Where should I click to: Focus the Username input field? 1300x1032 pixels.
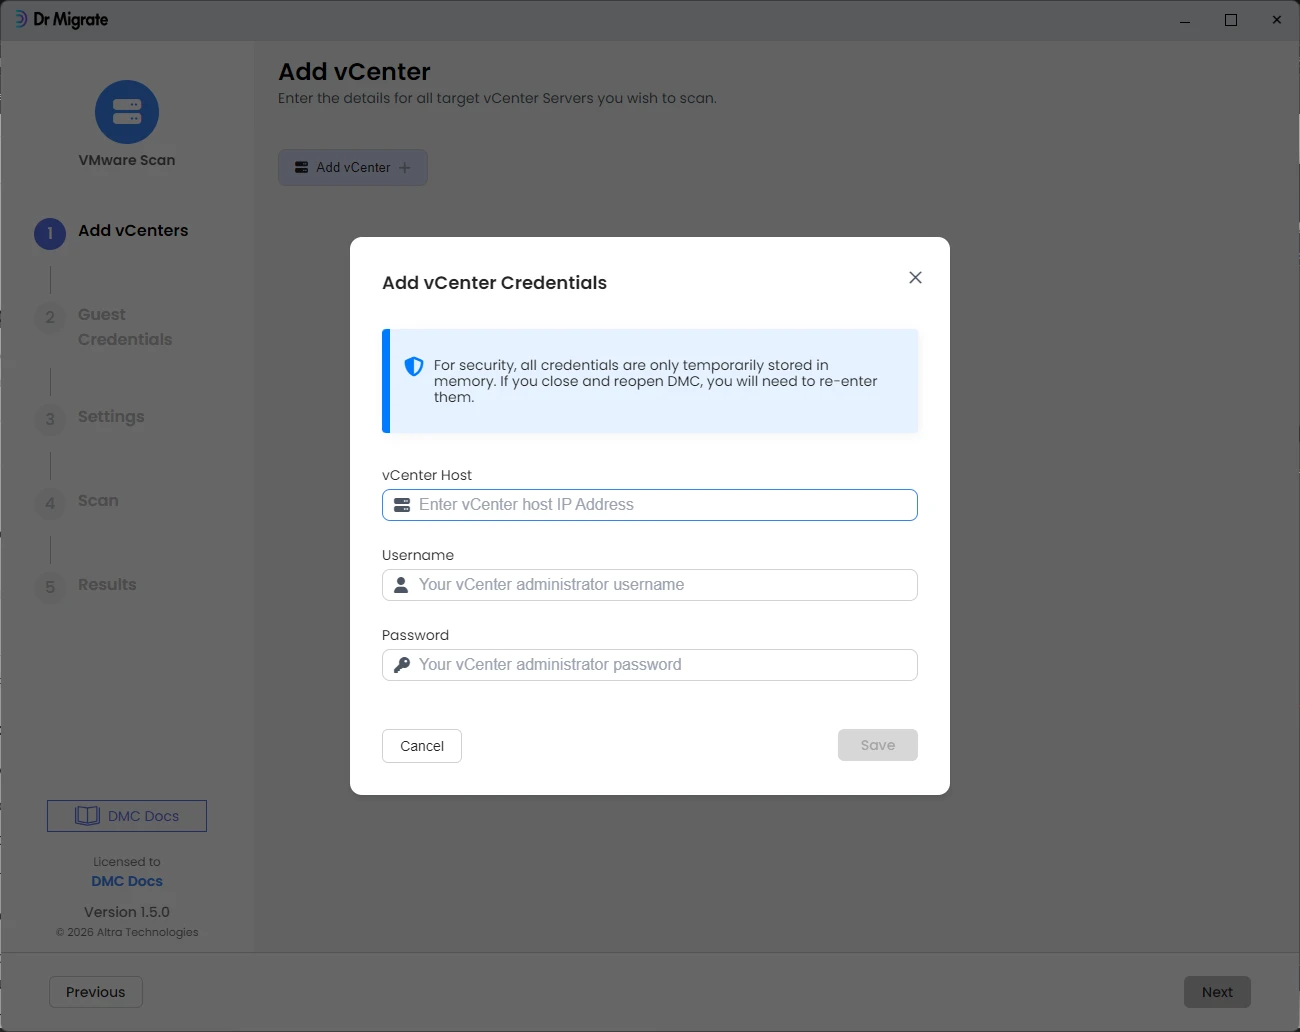coord(650,585)
